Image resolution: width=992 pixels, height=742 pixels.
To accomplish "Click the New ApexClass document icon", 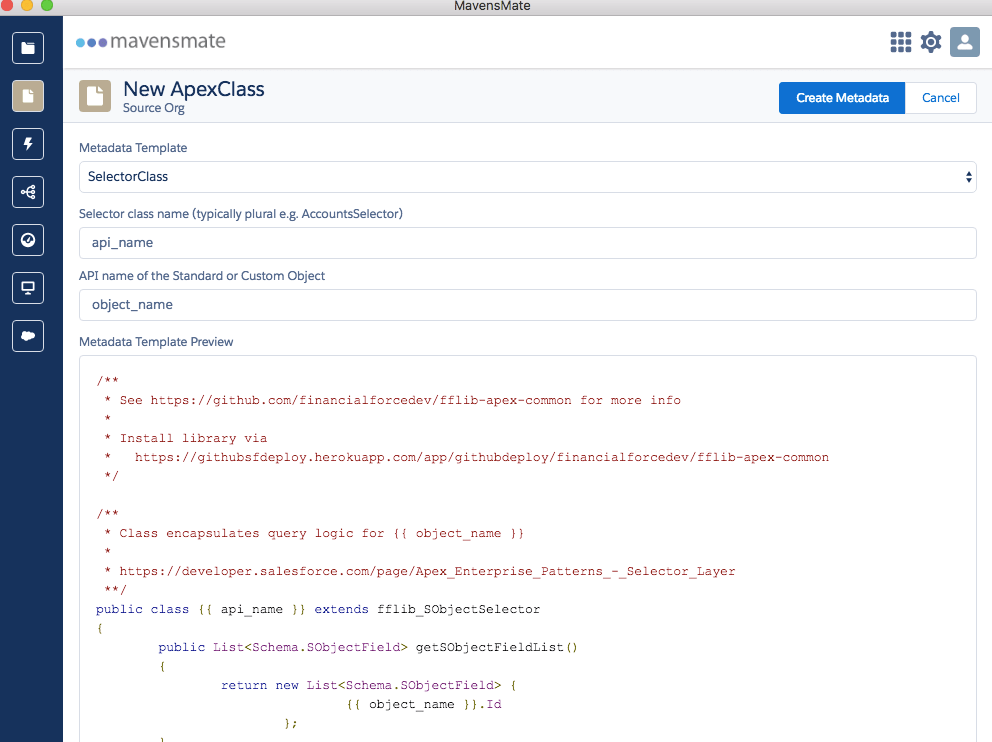I will pyautogui.click(x=95, y=96).
